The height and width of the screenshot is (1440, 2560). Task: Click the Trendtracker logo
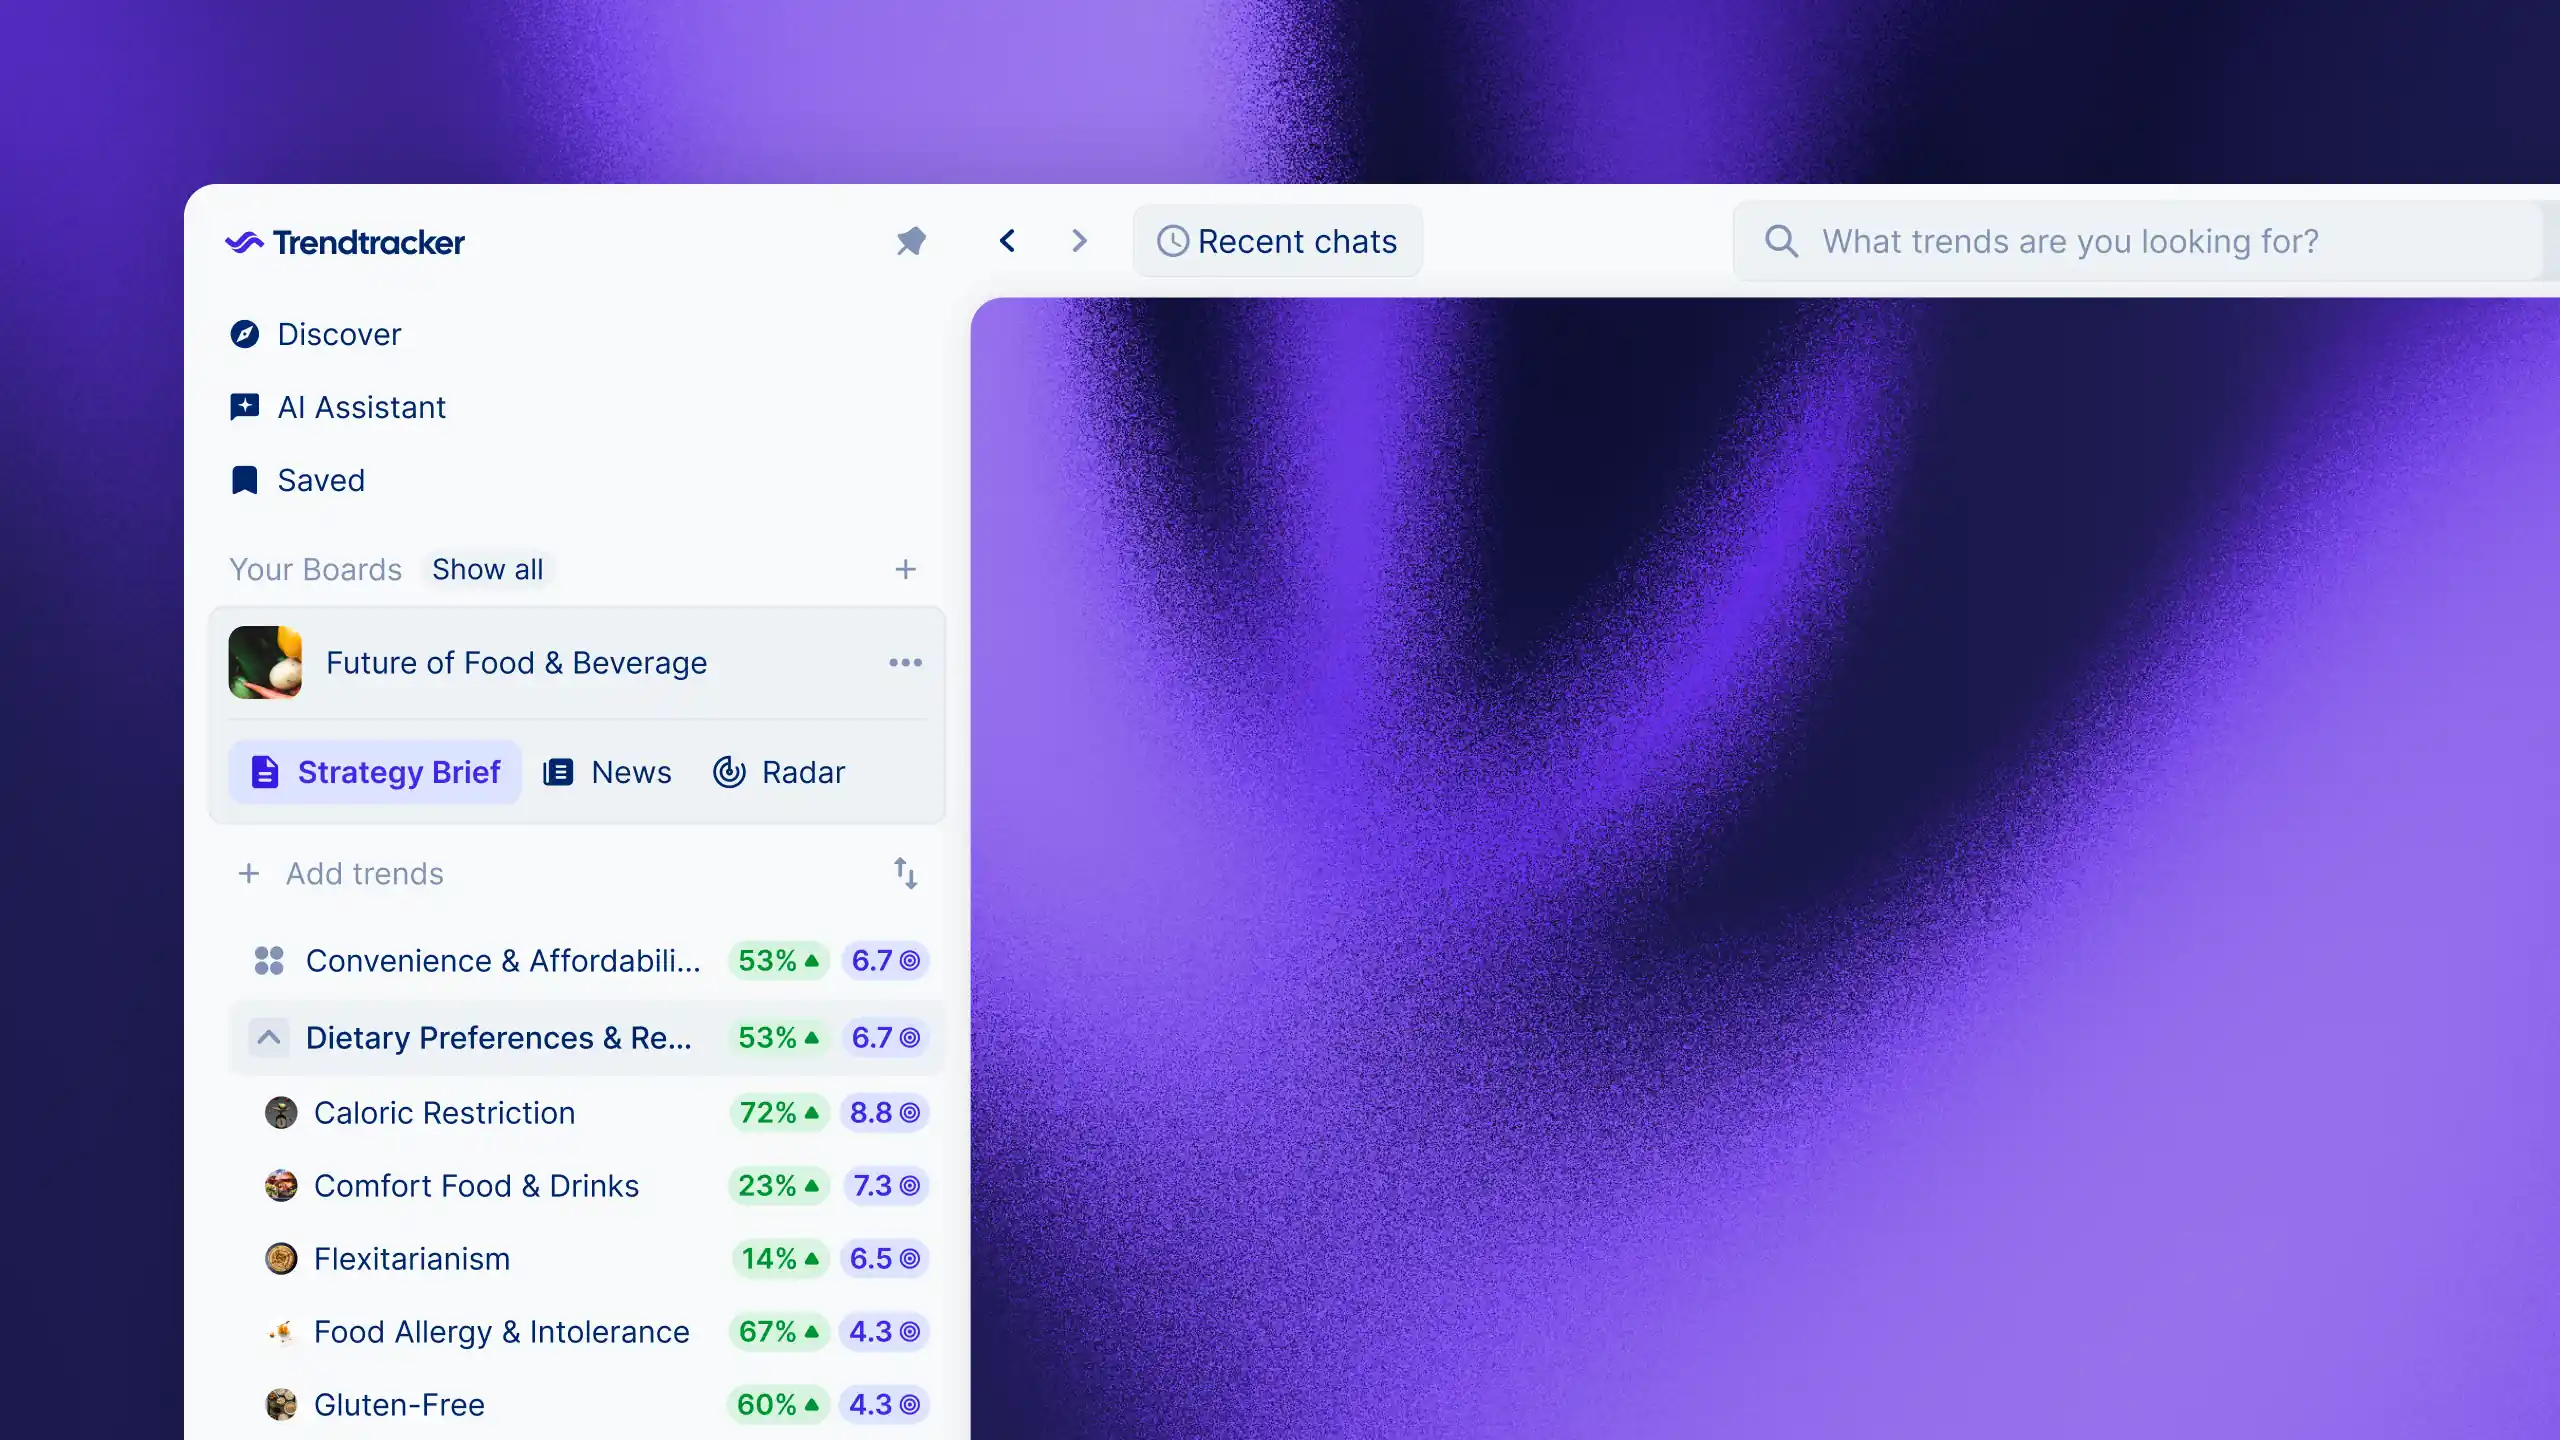tap(345, 242)
